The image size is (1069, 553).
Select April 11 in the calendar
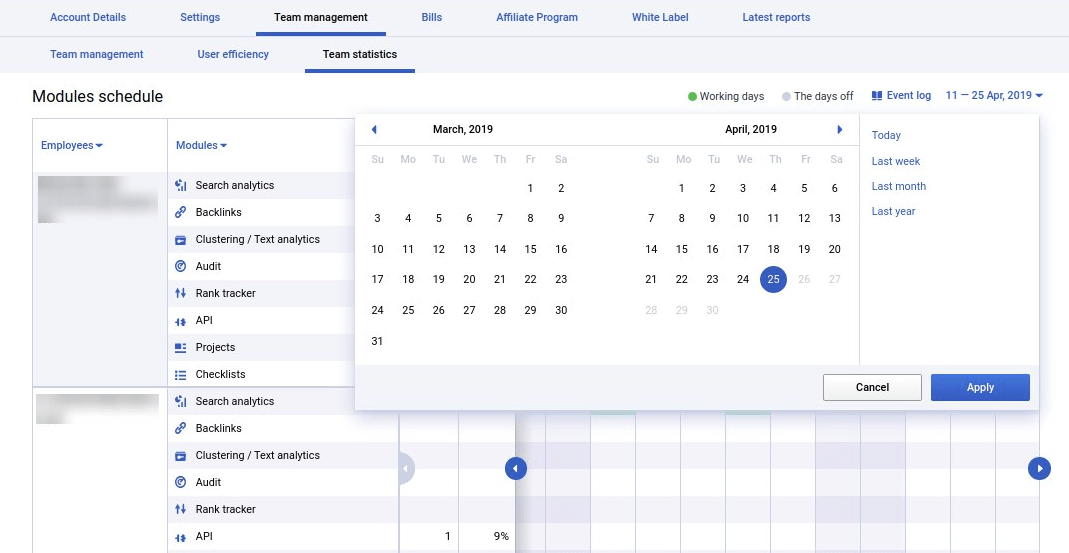point(773,219)
